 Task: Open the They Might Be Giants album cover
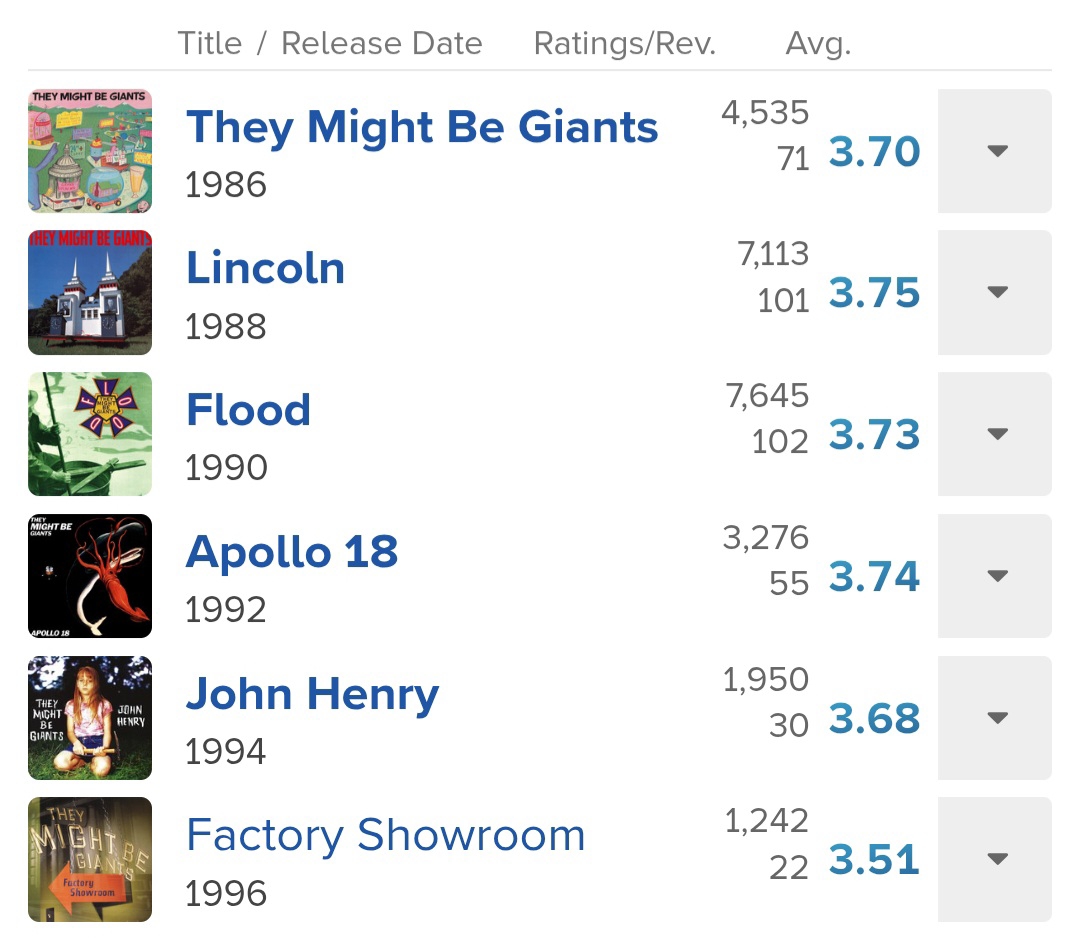90,151
